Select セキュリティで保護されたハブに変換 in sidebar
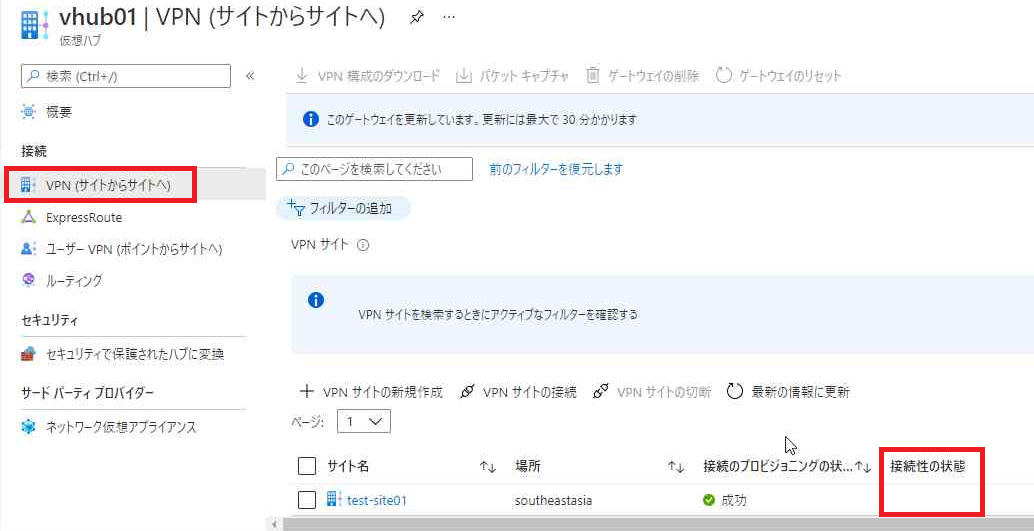The image size is (1034, 531). (x=135, y=354)
